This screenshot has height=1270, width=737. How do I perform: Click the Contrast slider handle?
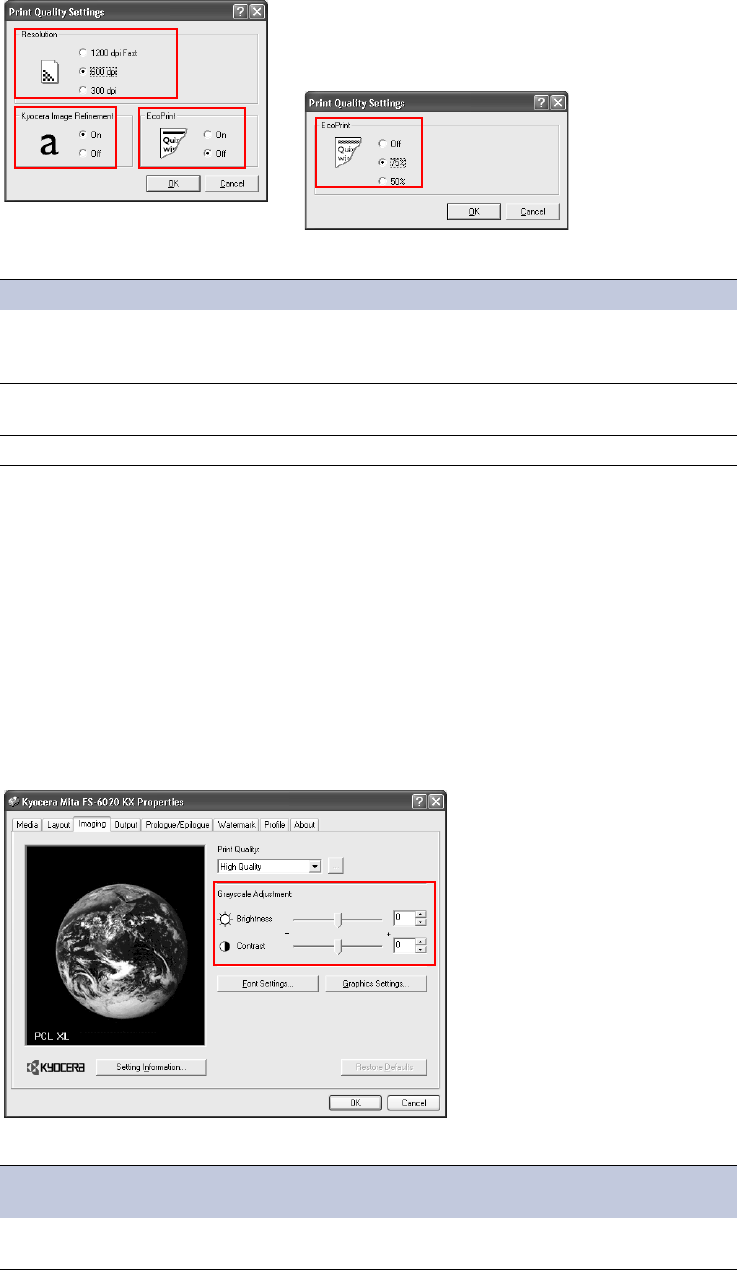pos(341,945)
